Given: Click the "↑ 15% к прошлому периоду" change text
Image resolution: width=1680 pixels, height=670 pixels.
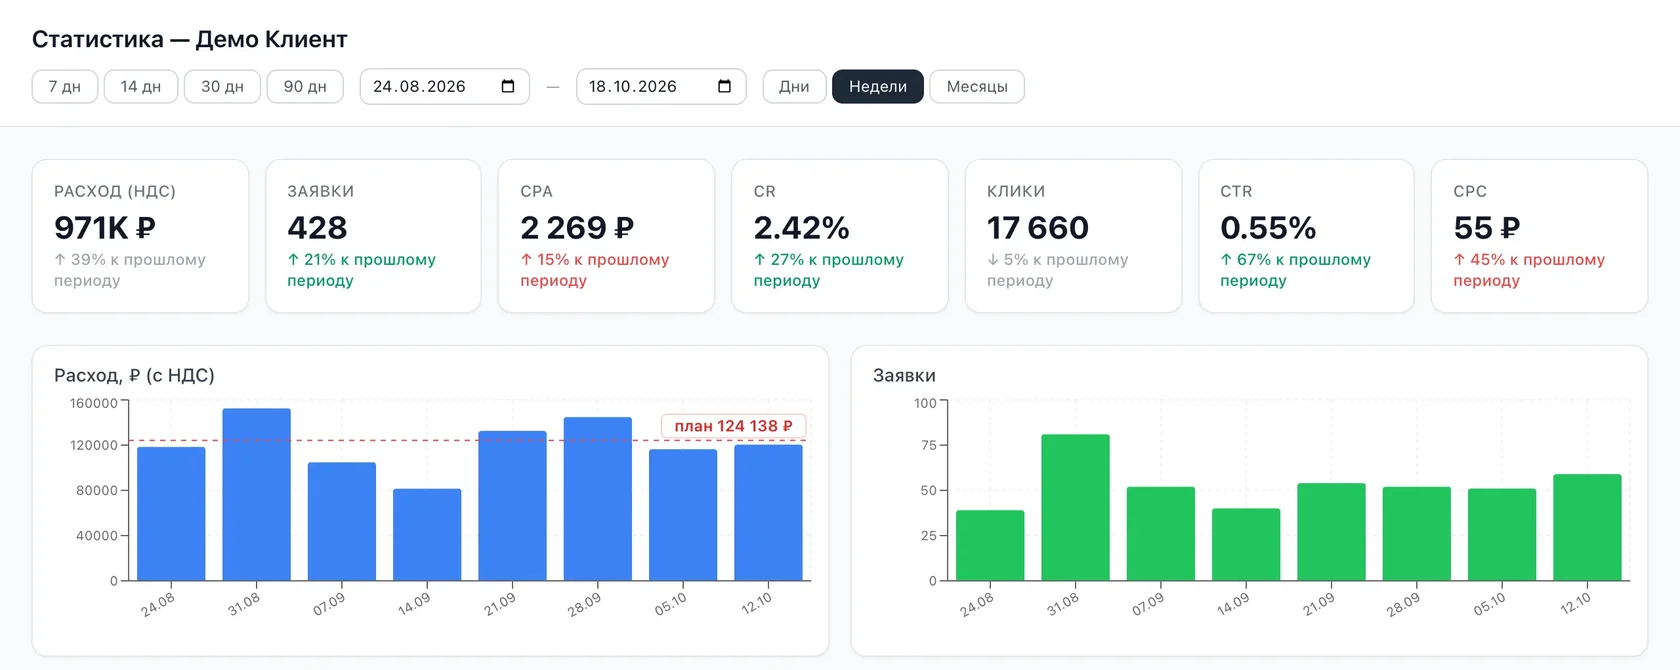Looking at the screenshot, I should coord(595,270).
